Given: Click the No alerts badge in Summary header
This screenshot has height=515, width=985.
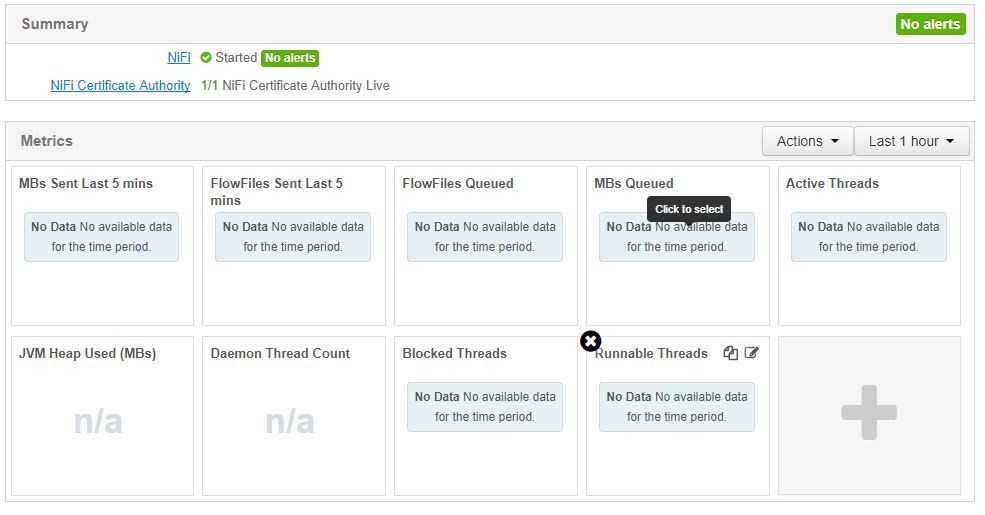Looking at the screenshot, I should pyautogui.click(x=930, y=24).
